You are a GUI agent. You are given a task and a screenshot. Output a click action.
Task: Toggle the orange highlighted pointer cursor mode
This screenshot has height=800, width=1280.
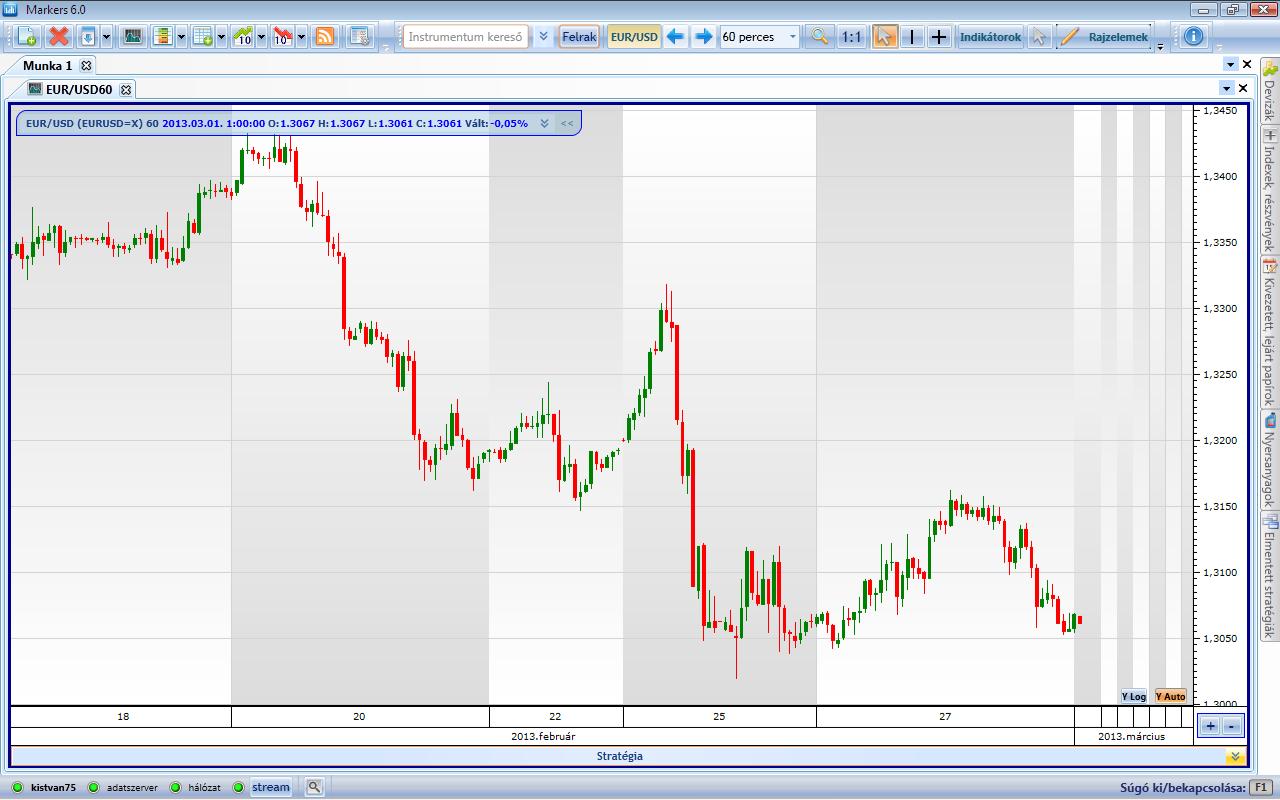pyautogui.click(x=884, y=37)
